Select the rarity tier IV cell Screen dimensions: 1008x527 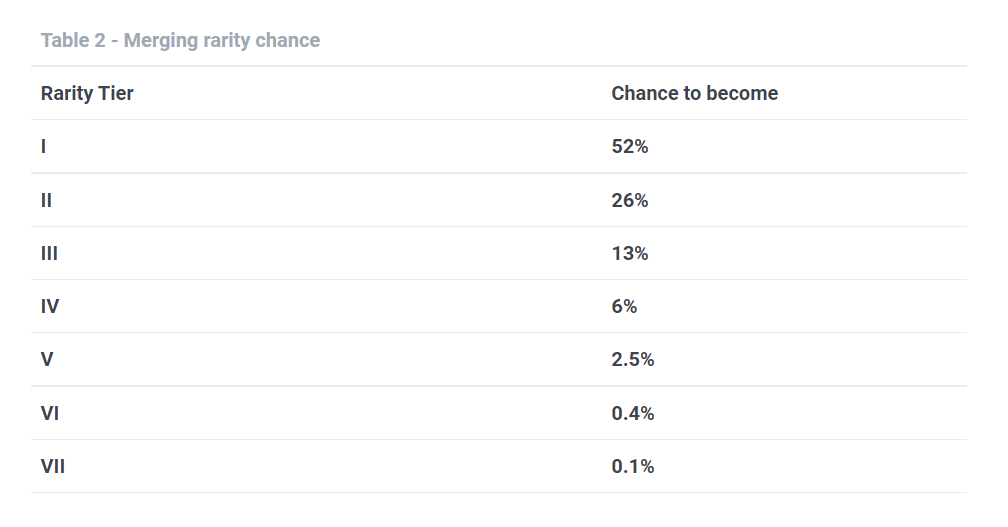click(x=50, y=307)
